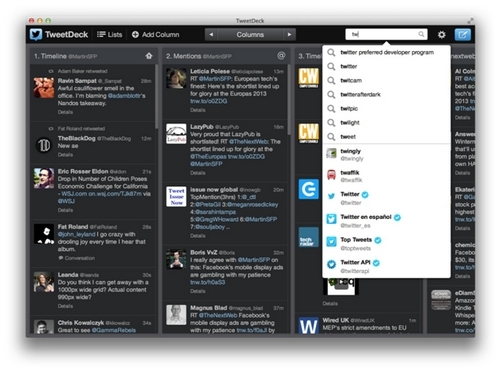
Task: Click the Timeline column scrollbar
Action: tap(156, 97)
